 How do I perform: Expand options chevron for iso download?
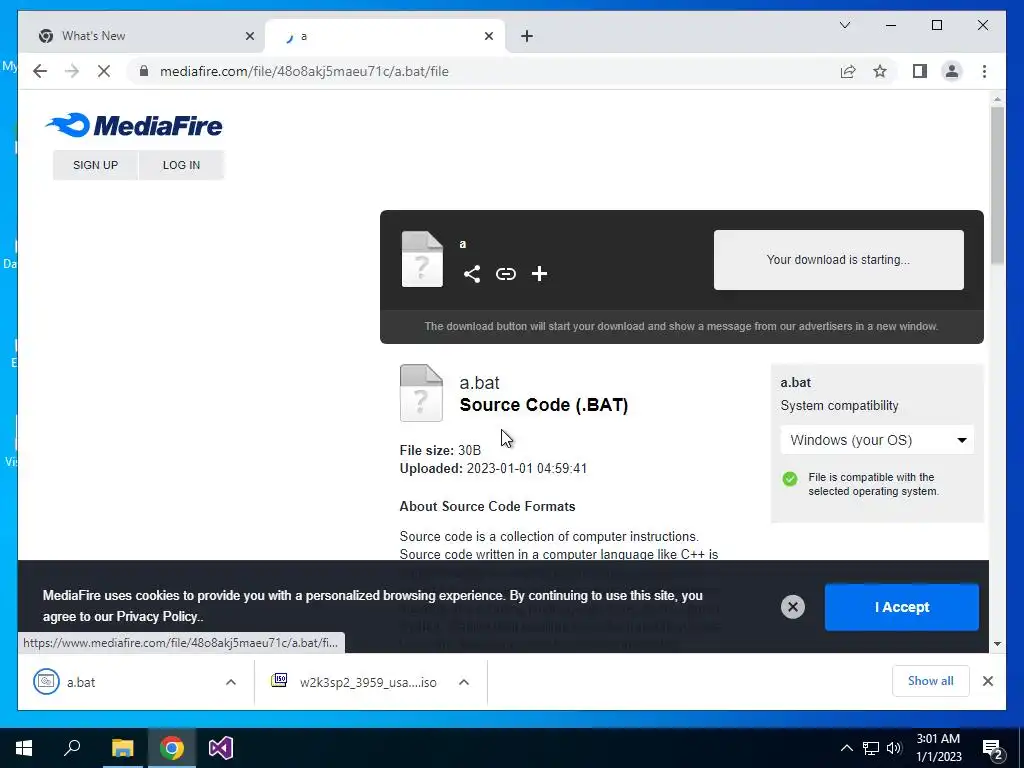coord(464,682)
